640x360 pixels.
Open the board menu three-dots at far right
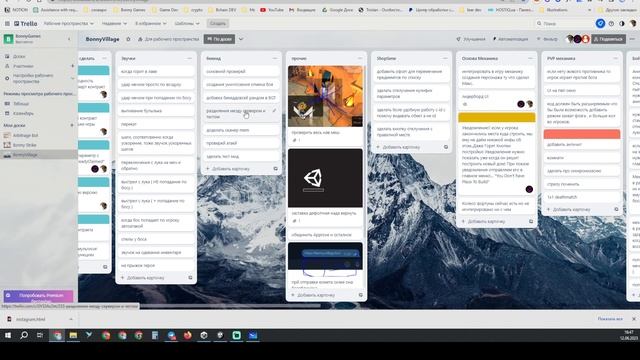coord(633,39)
